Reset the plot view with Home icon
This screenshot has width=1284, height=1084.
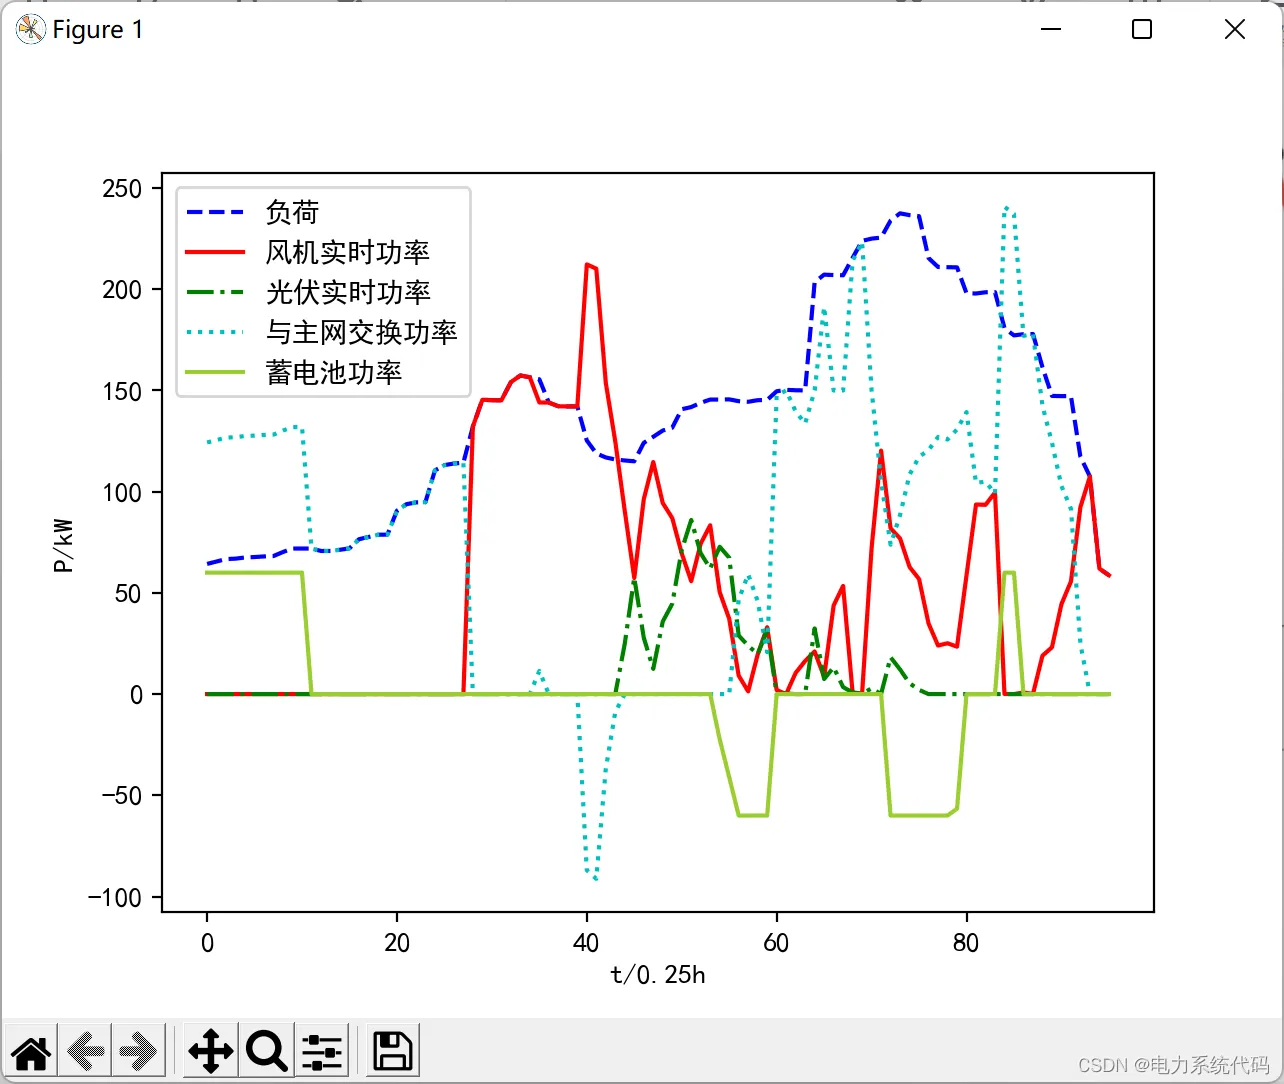click(x=31, y=1051)
